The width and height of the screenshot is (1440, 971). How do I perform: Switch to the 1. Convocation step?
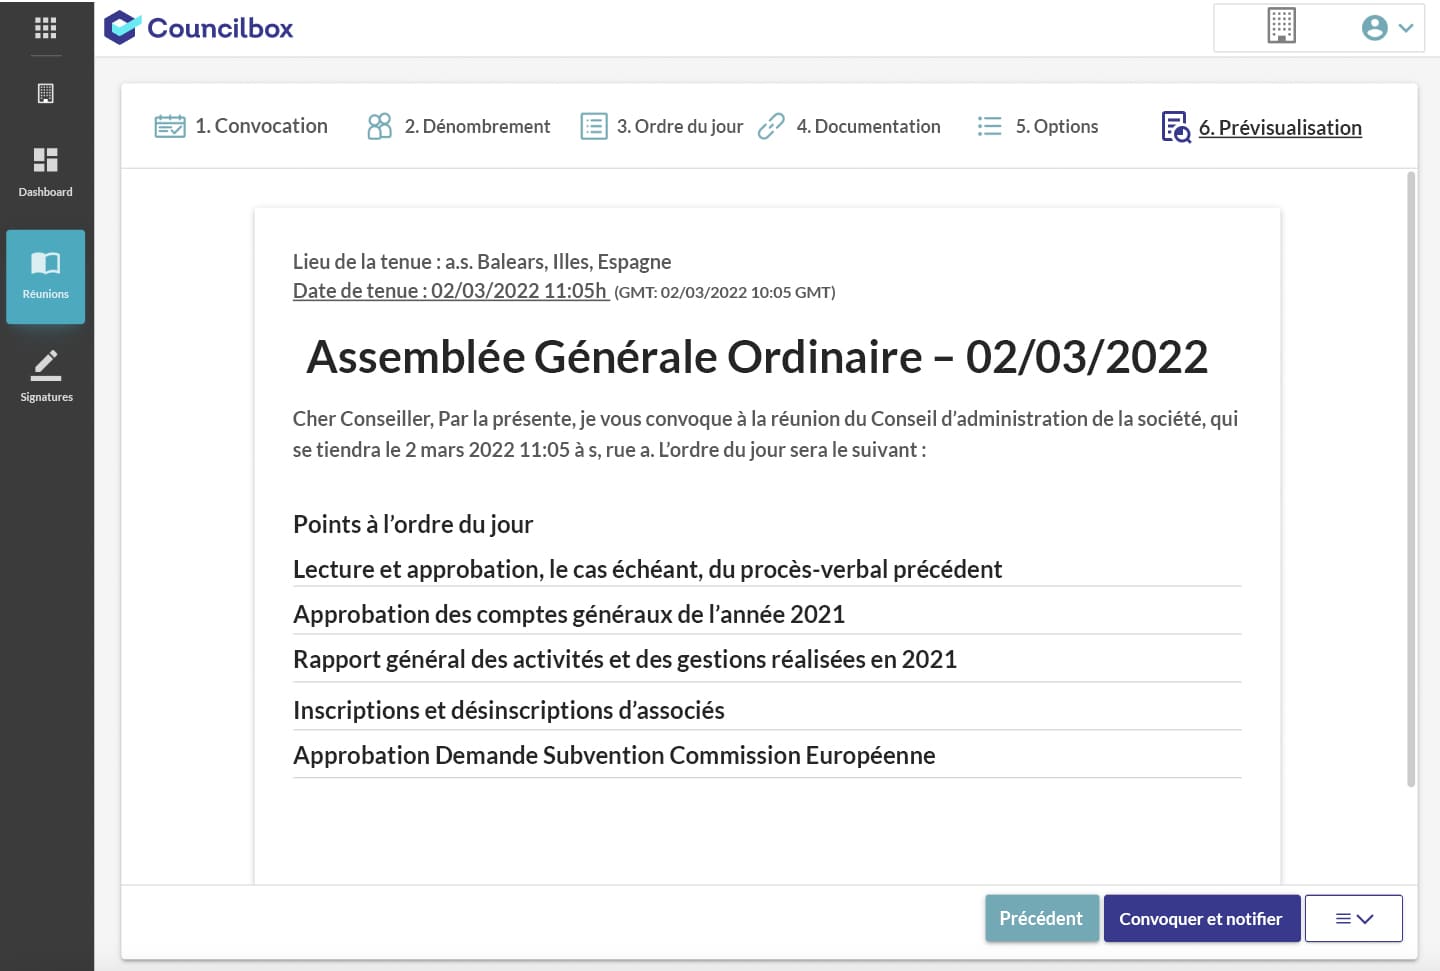coord(242,126)
